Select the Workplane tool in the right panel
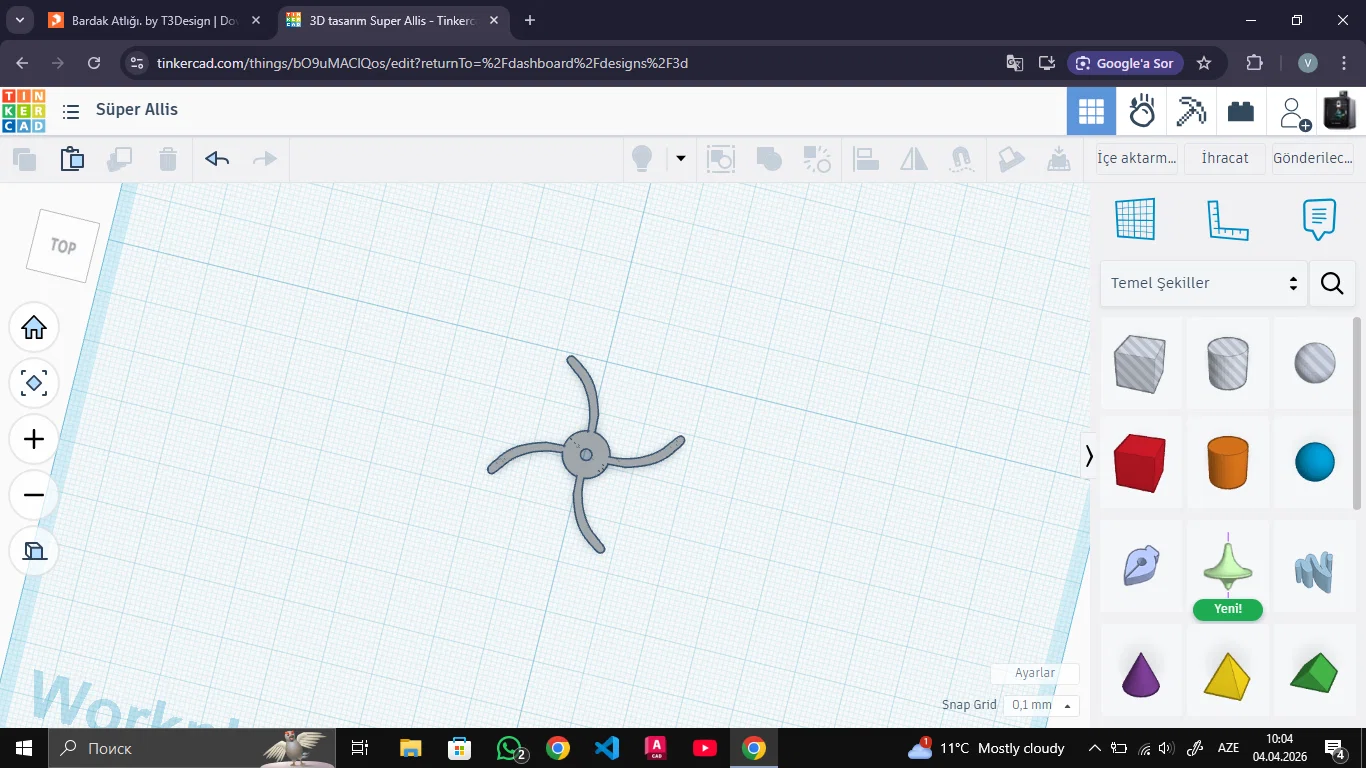 point(1135,219)
